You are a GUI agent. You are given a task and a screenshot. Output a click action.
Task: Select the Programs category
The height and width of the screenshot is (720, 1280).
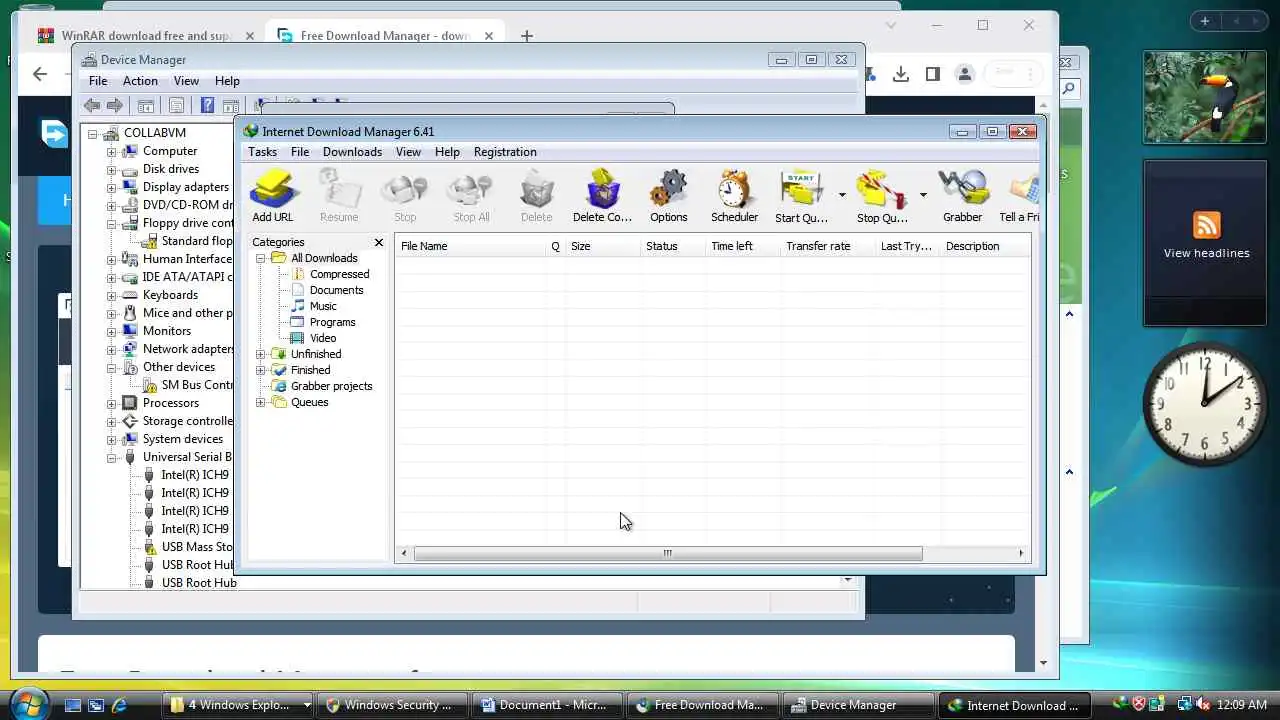pos(332,322)
